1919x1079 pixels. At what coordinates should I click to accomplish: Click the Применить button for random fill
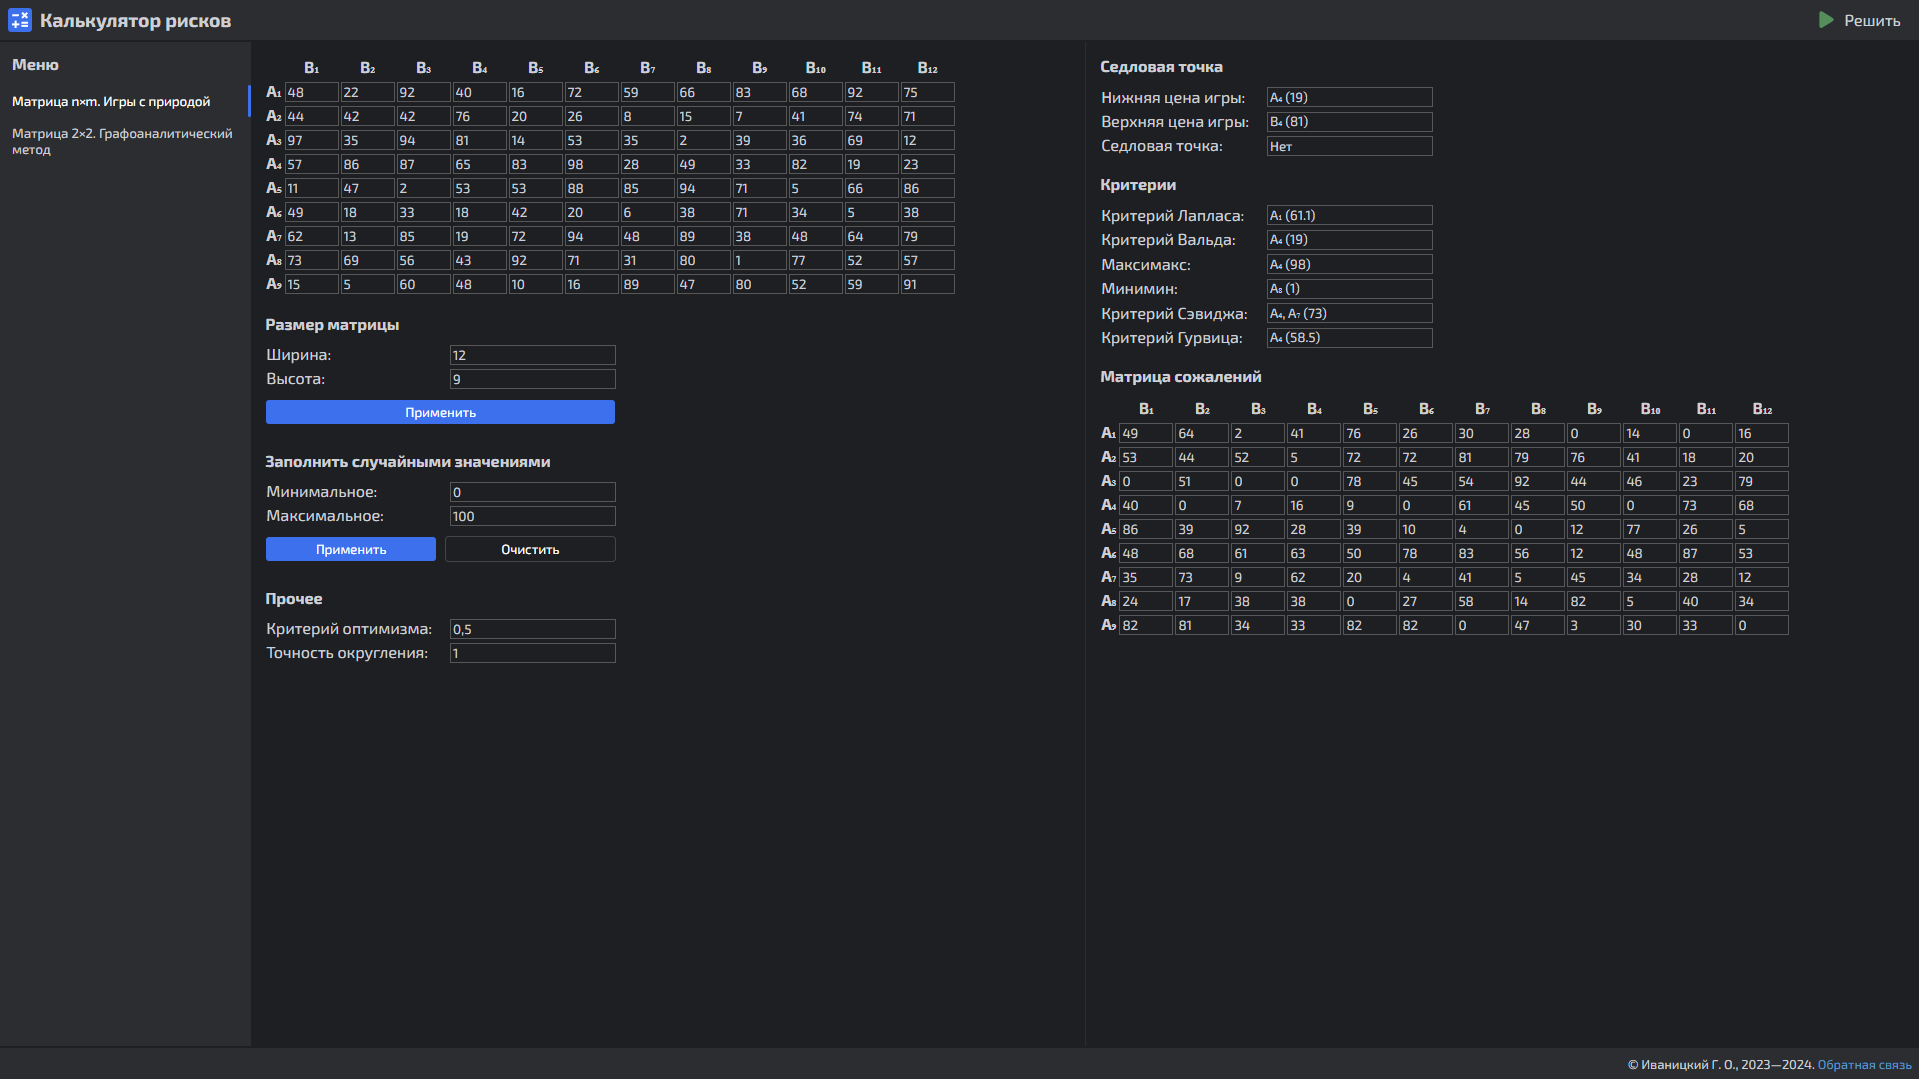pyautogui.click(x=351, y=549)
